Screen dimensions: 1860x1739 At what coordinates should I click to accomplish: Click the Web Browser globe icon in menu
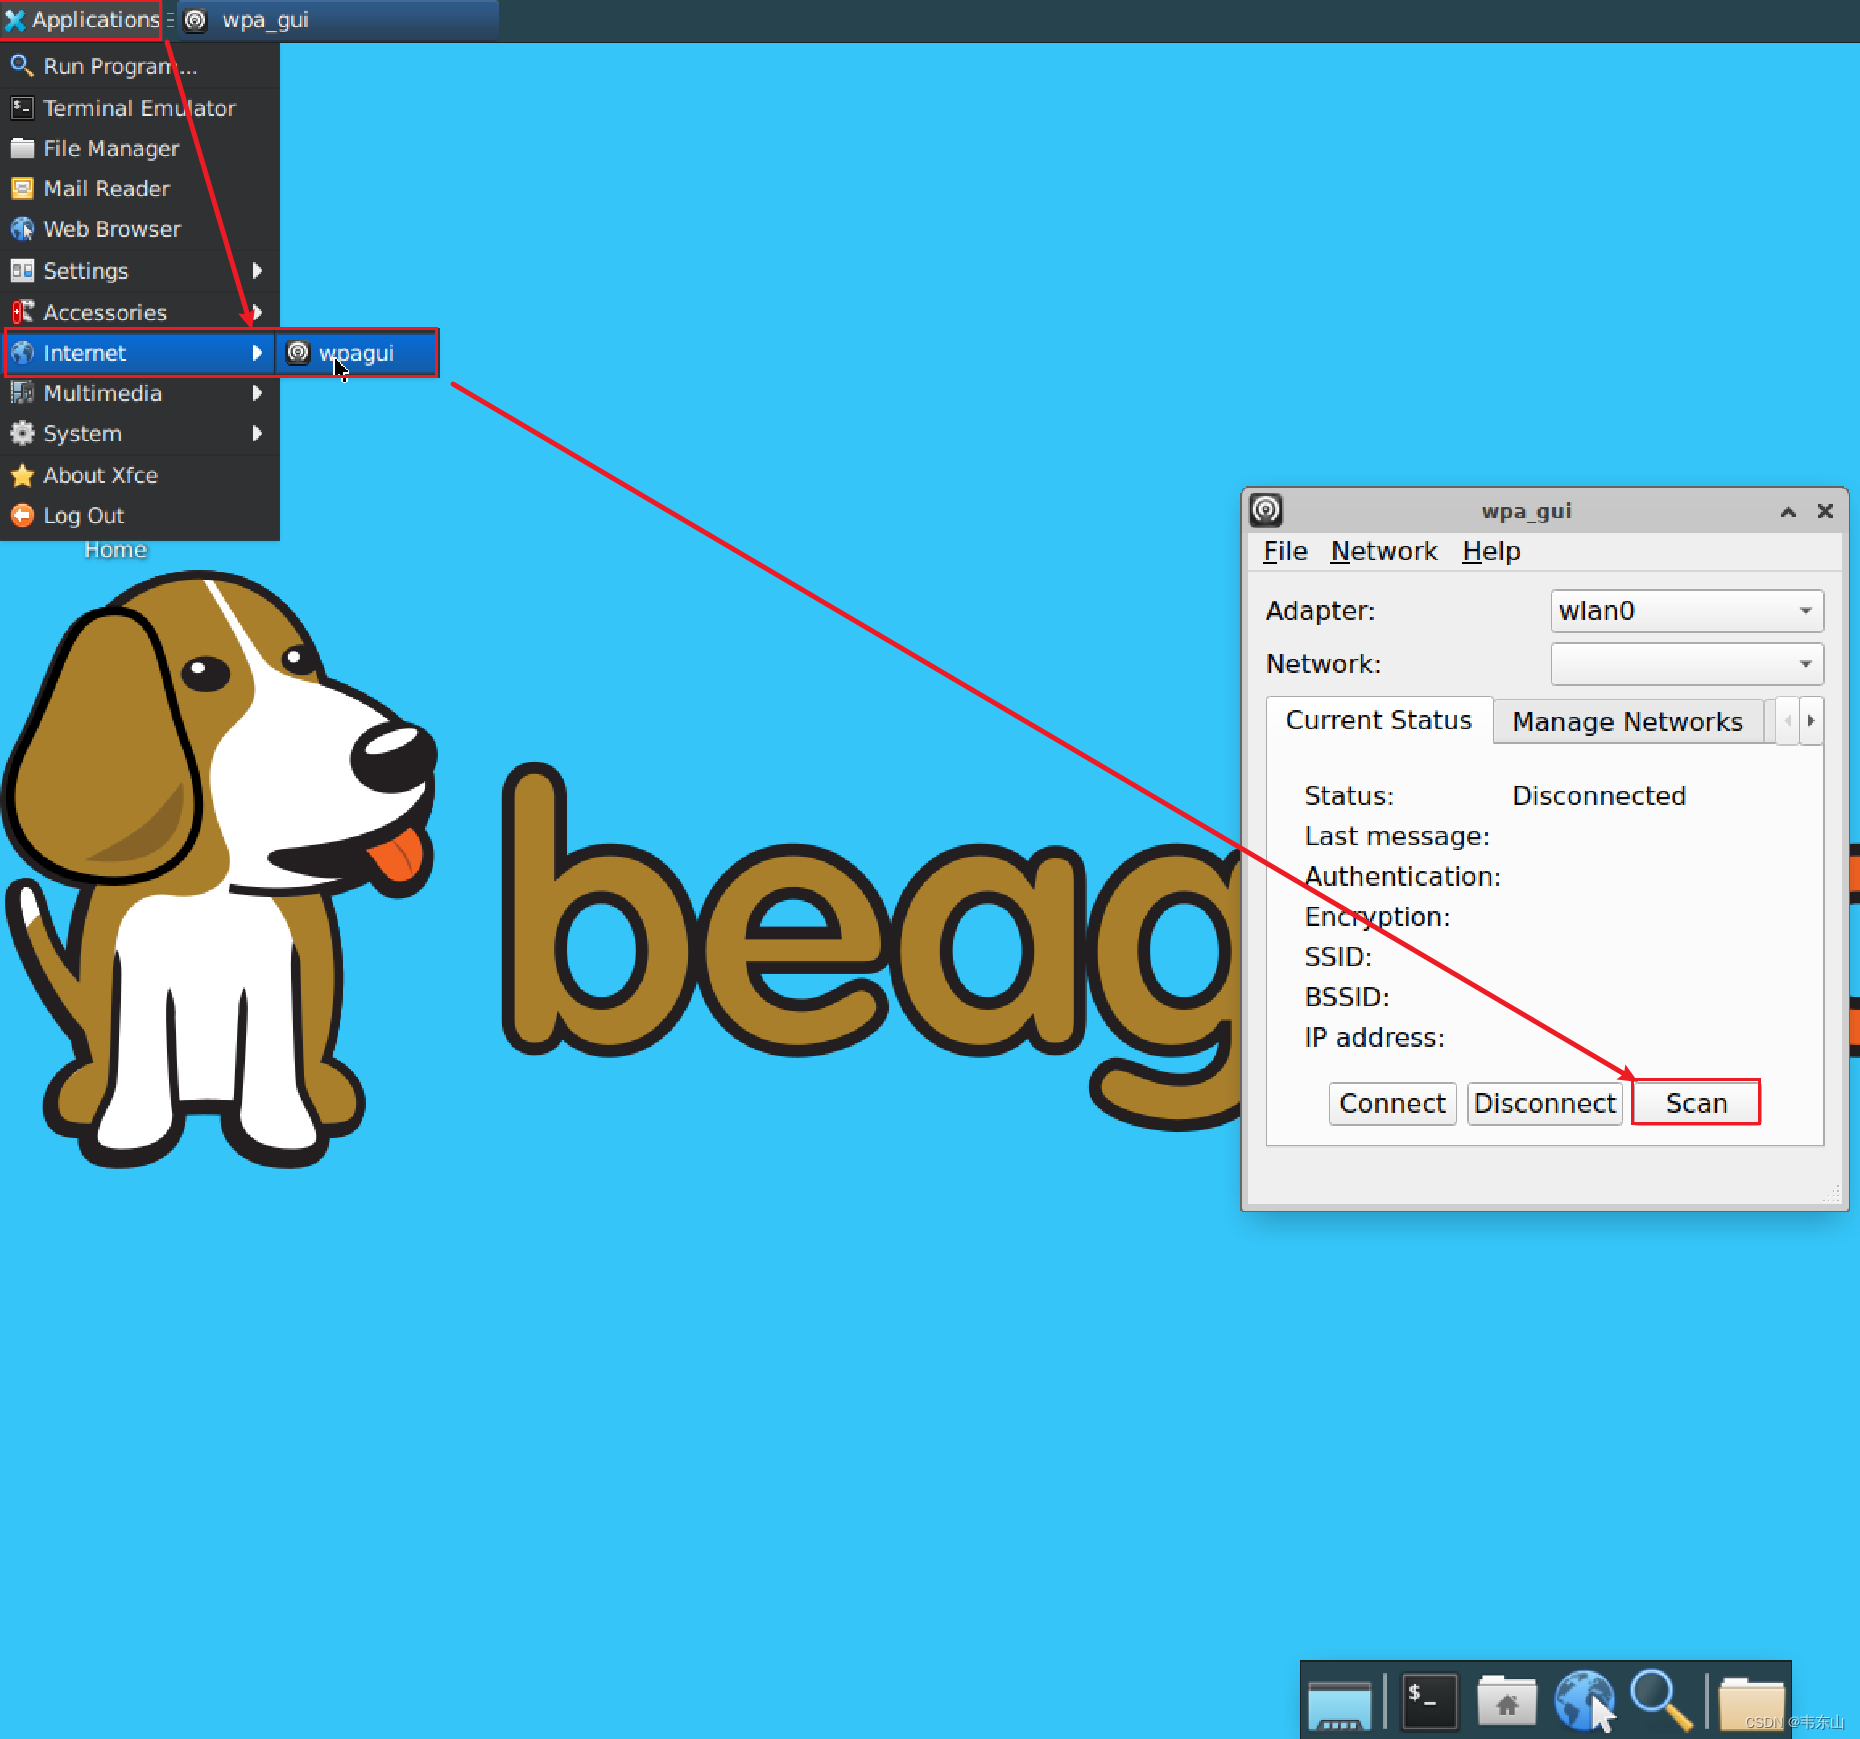tap(22, 229)
